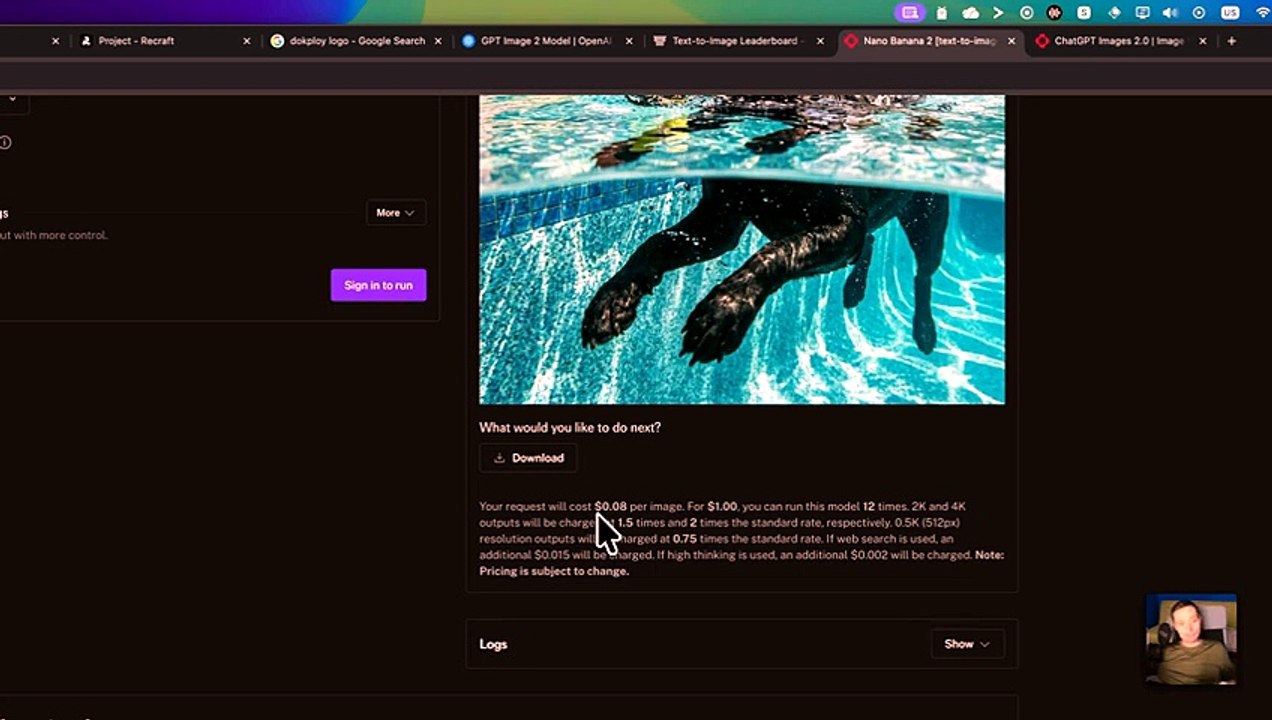The image size is (1272, 720).
Task: Open the sound volume menu bar icon
Action: (x=1170, y=13)
